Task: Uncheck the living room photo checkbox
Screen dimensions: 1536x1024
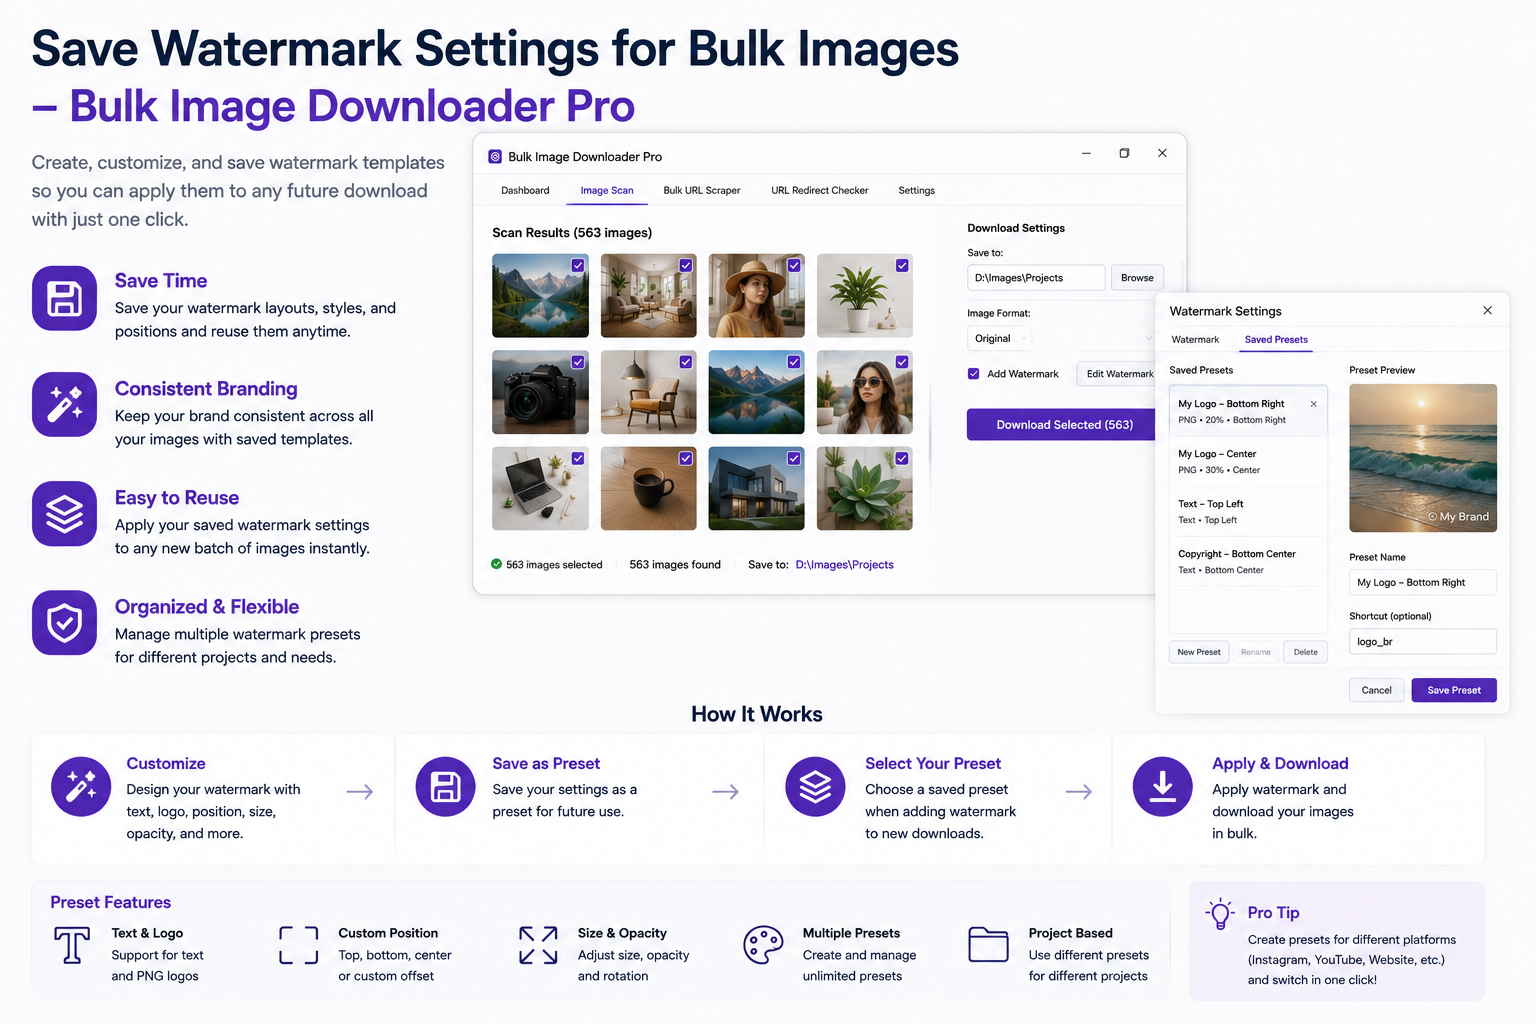Action: click(686, 266)
